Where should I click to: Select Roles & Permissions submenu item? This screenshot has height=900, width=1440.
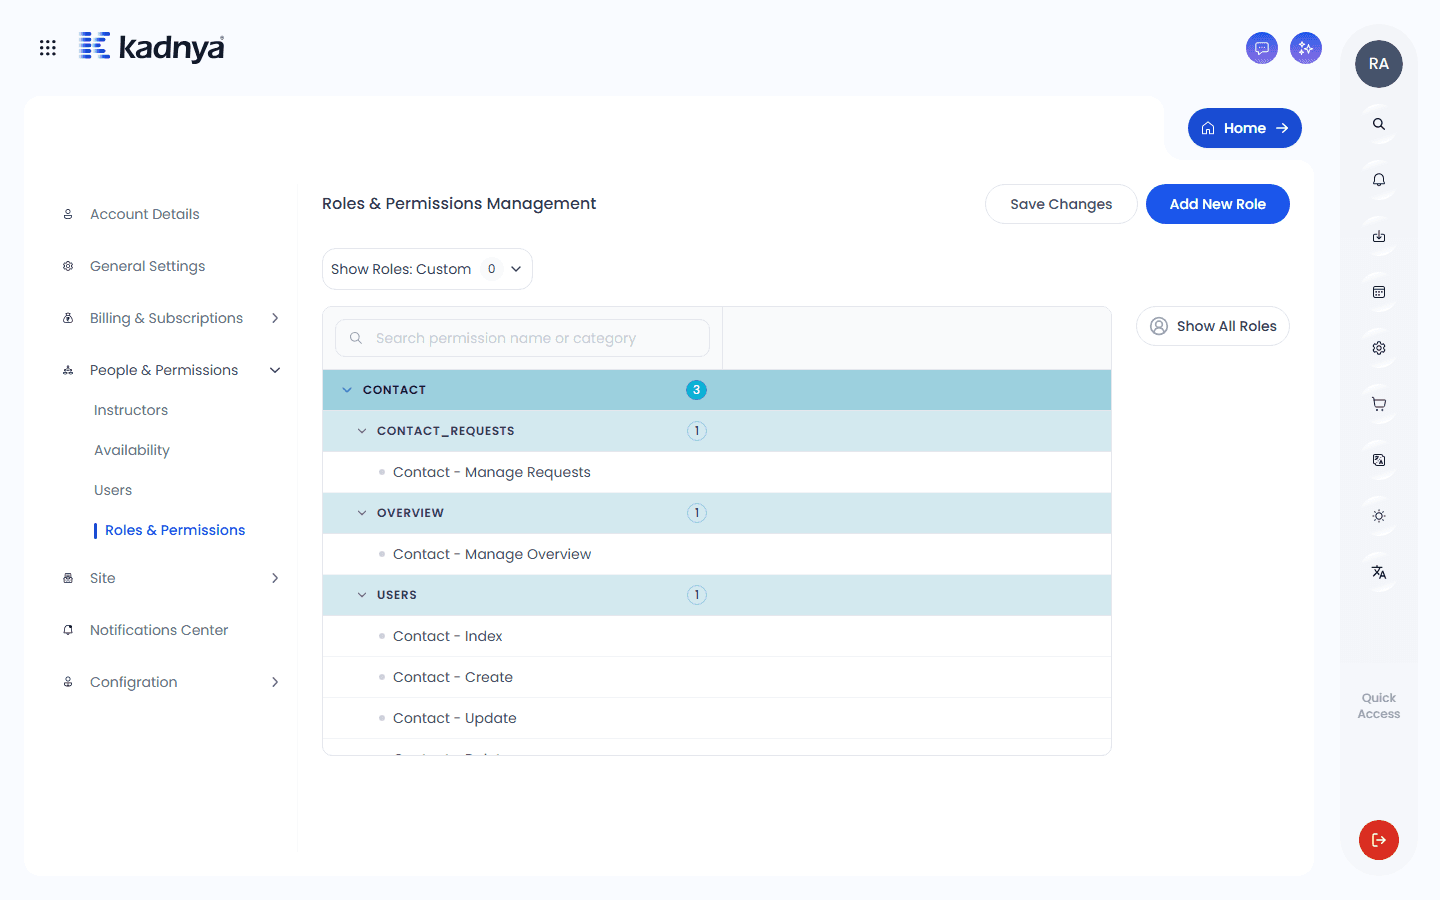point(175,530)
